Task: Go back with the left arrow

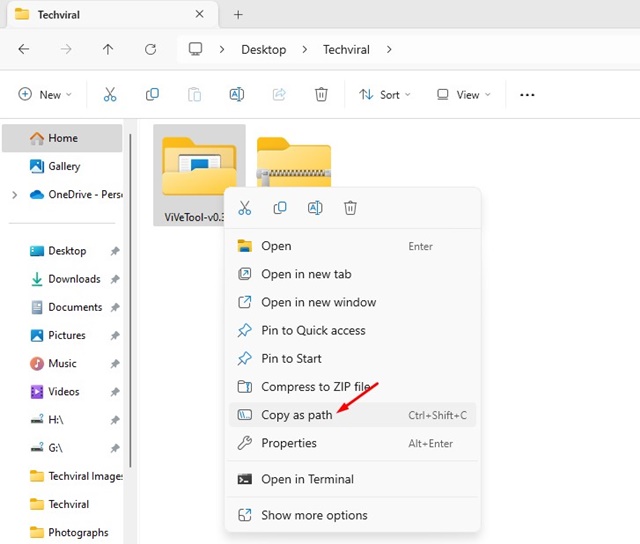Action: 24,49
